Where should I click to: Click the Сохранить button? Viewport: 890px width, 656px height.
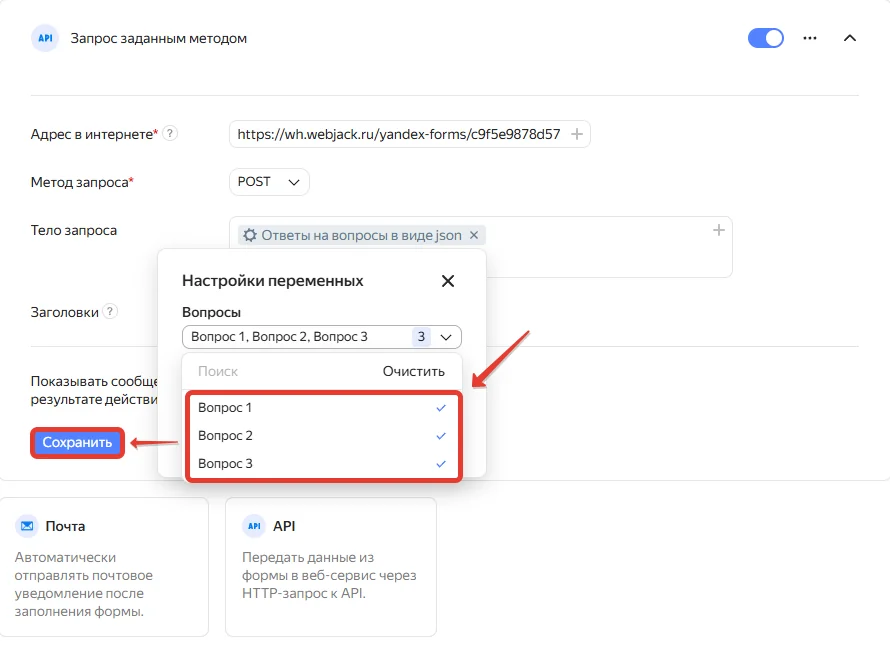click(x=77, y=443)
